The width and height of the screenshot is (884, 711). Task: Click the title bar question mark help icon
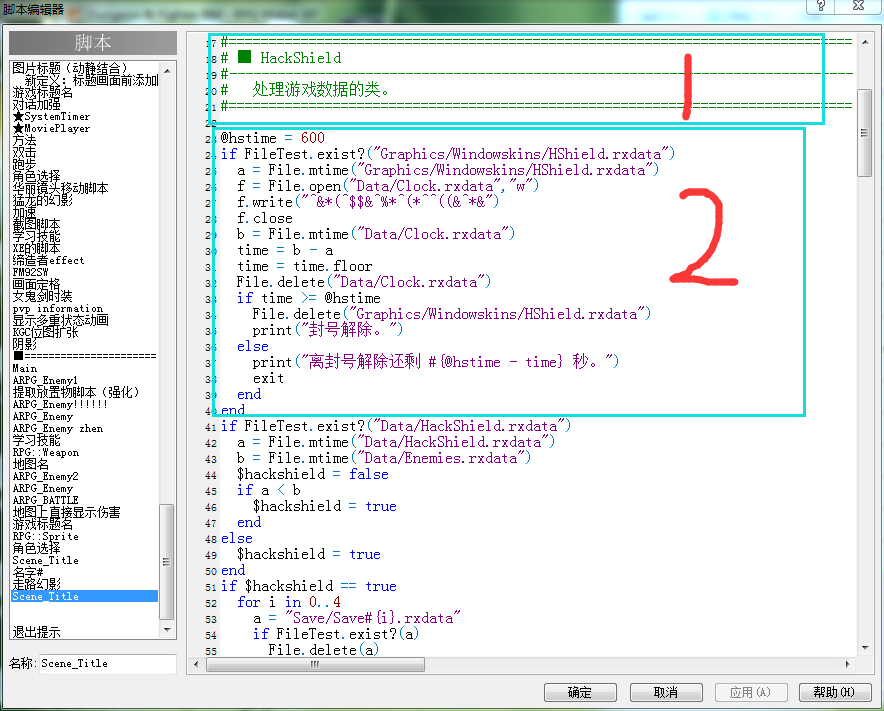click(820, 6)
